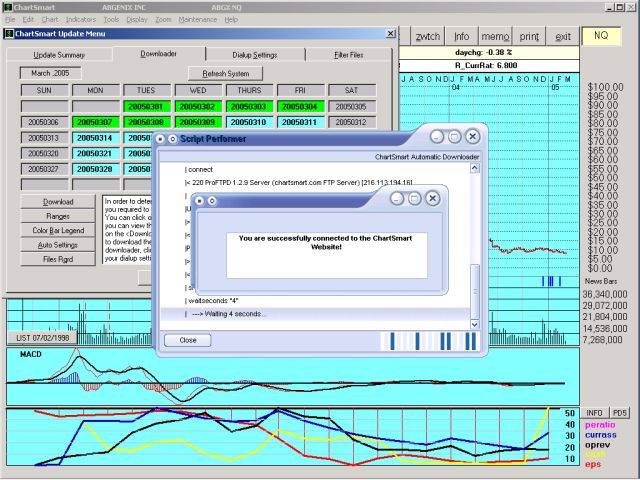Select date 20050302 in calendar
The height and width of the screenshot is (480, 640).
[x=197, y=107]
